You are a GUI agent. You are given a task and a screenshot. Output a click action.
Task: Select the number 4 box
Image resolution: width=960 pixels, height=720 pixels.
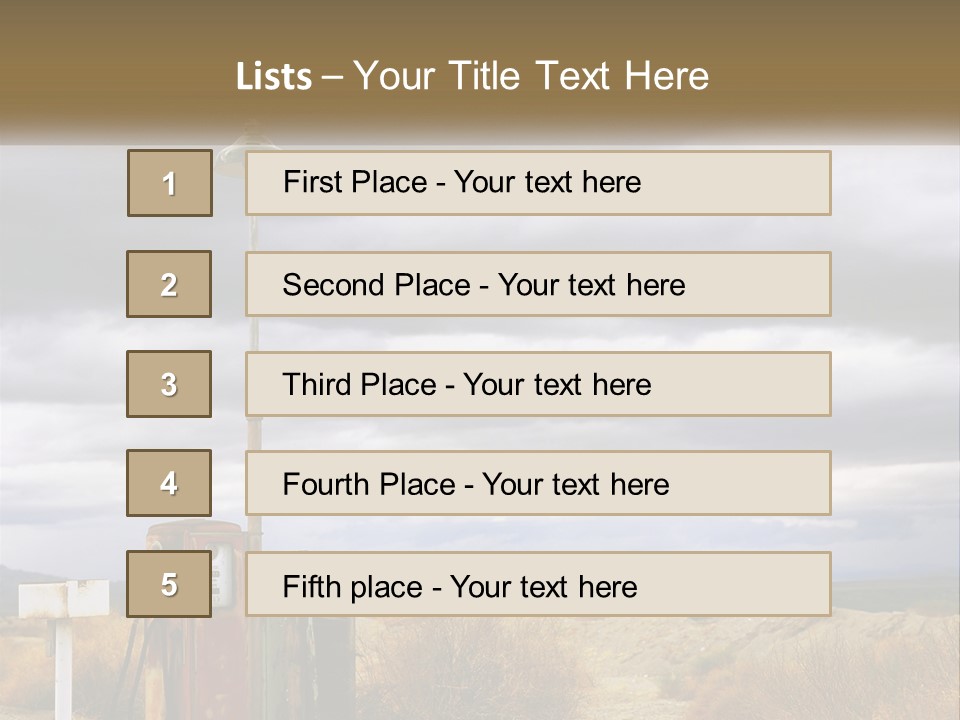(x=169, y=483)
